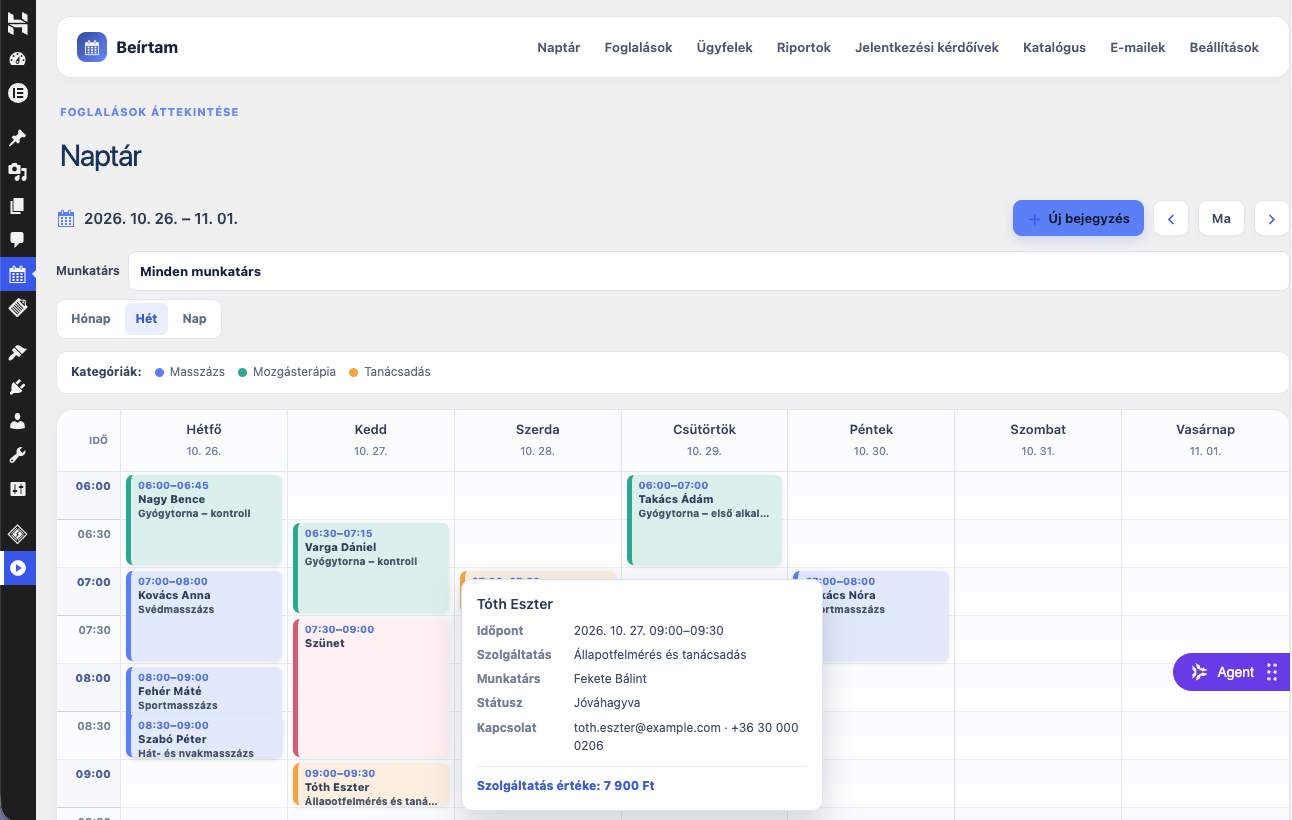The image size is (1292, 820).
Task: Click the Beírtam calendar logo icon
Action: point(92,47)
